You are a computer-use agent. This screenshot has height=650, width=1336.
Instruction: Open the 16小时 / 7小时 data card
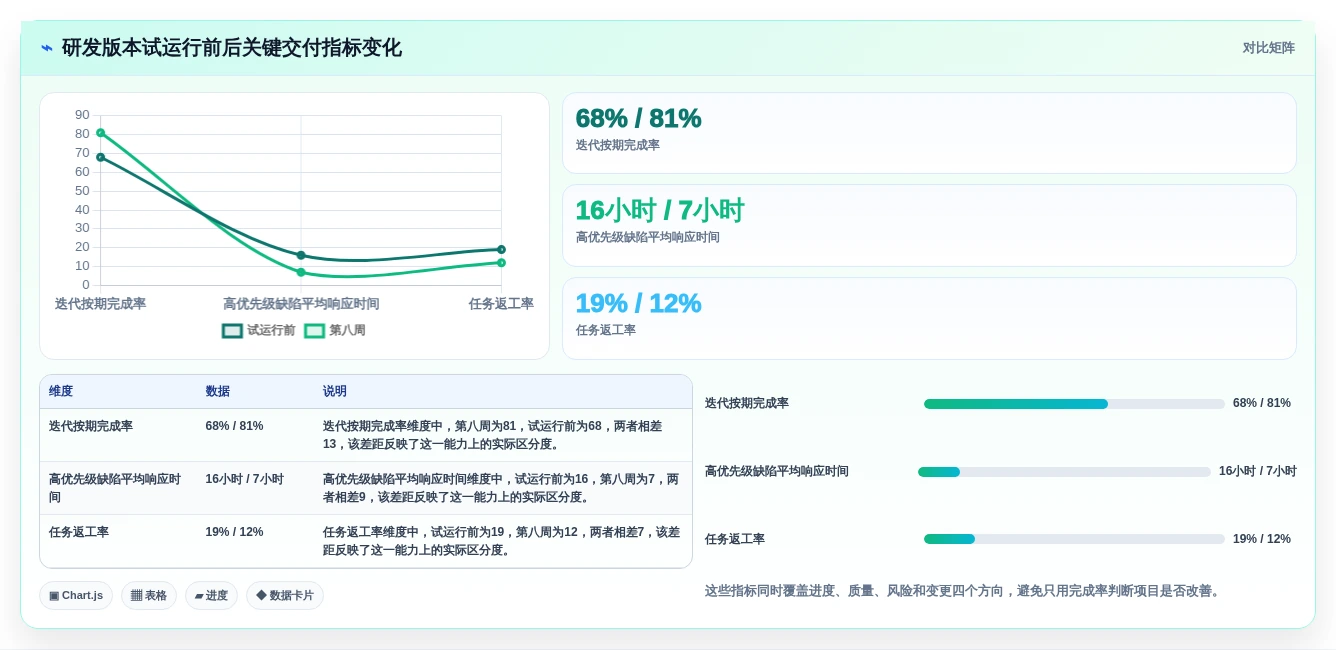coord(929,226)
